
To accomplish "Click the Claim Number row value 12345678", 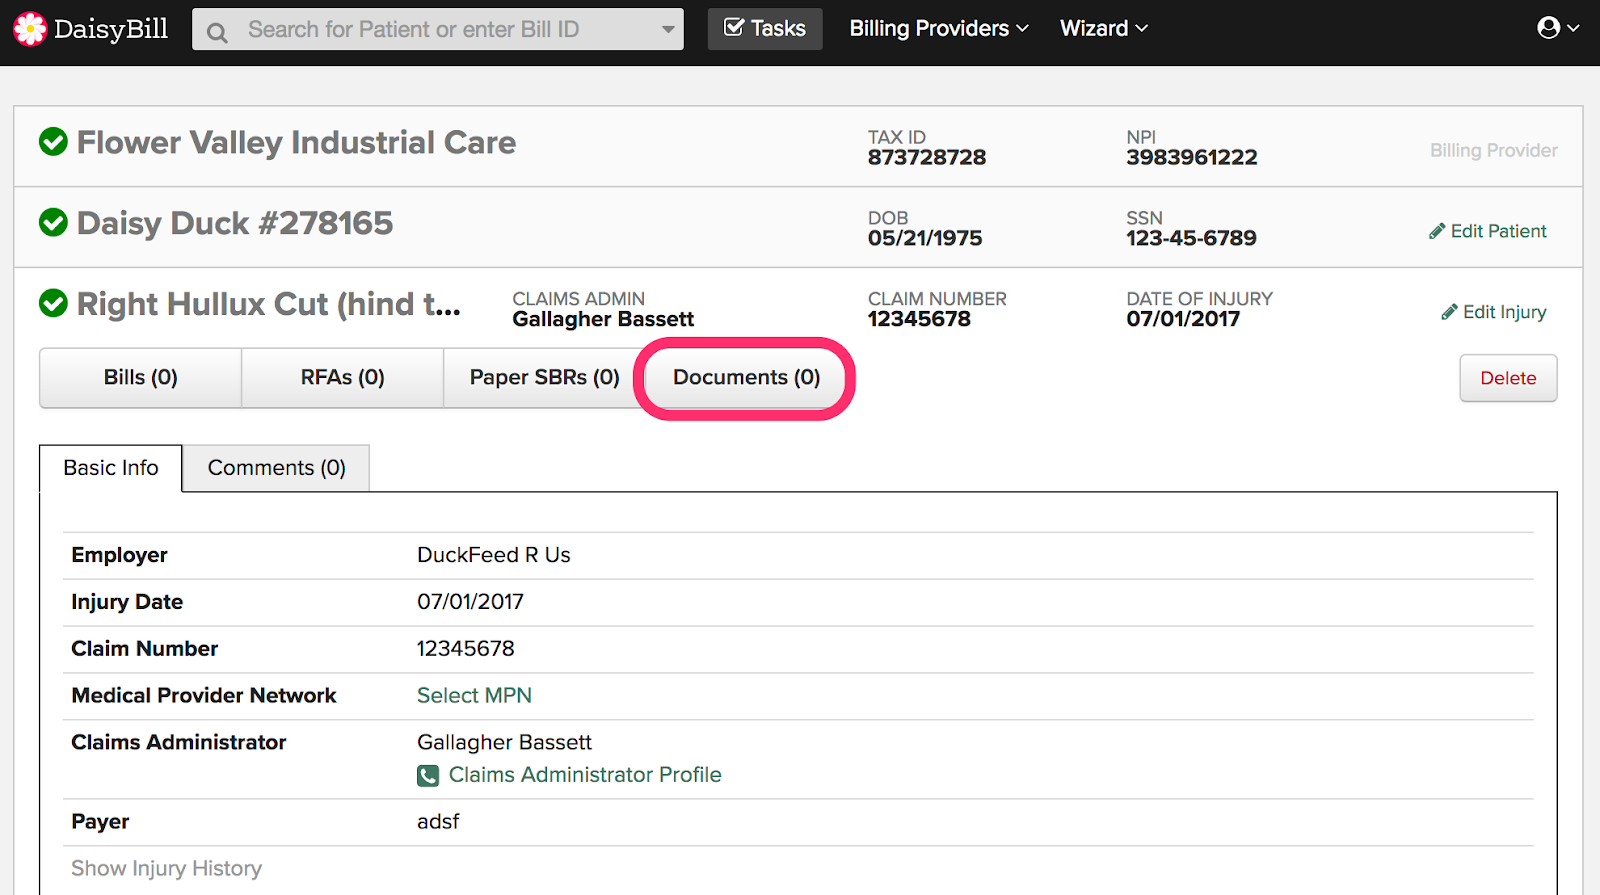I will [466, 648].
